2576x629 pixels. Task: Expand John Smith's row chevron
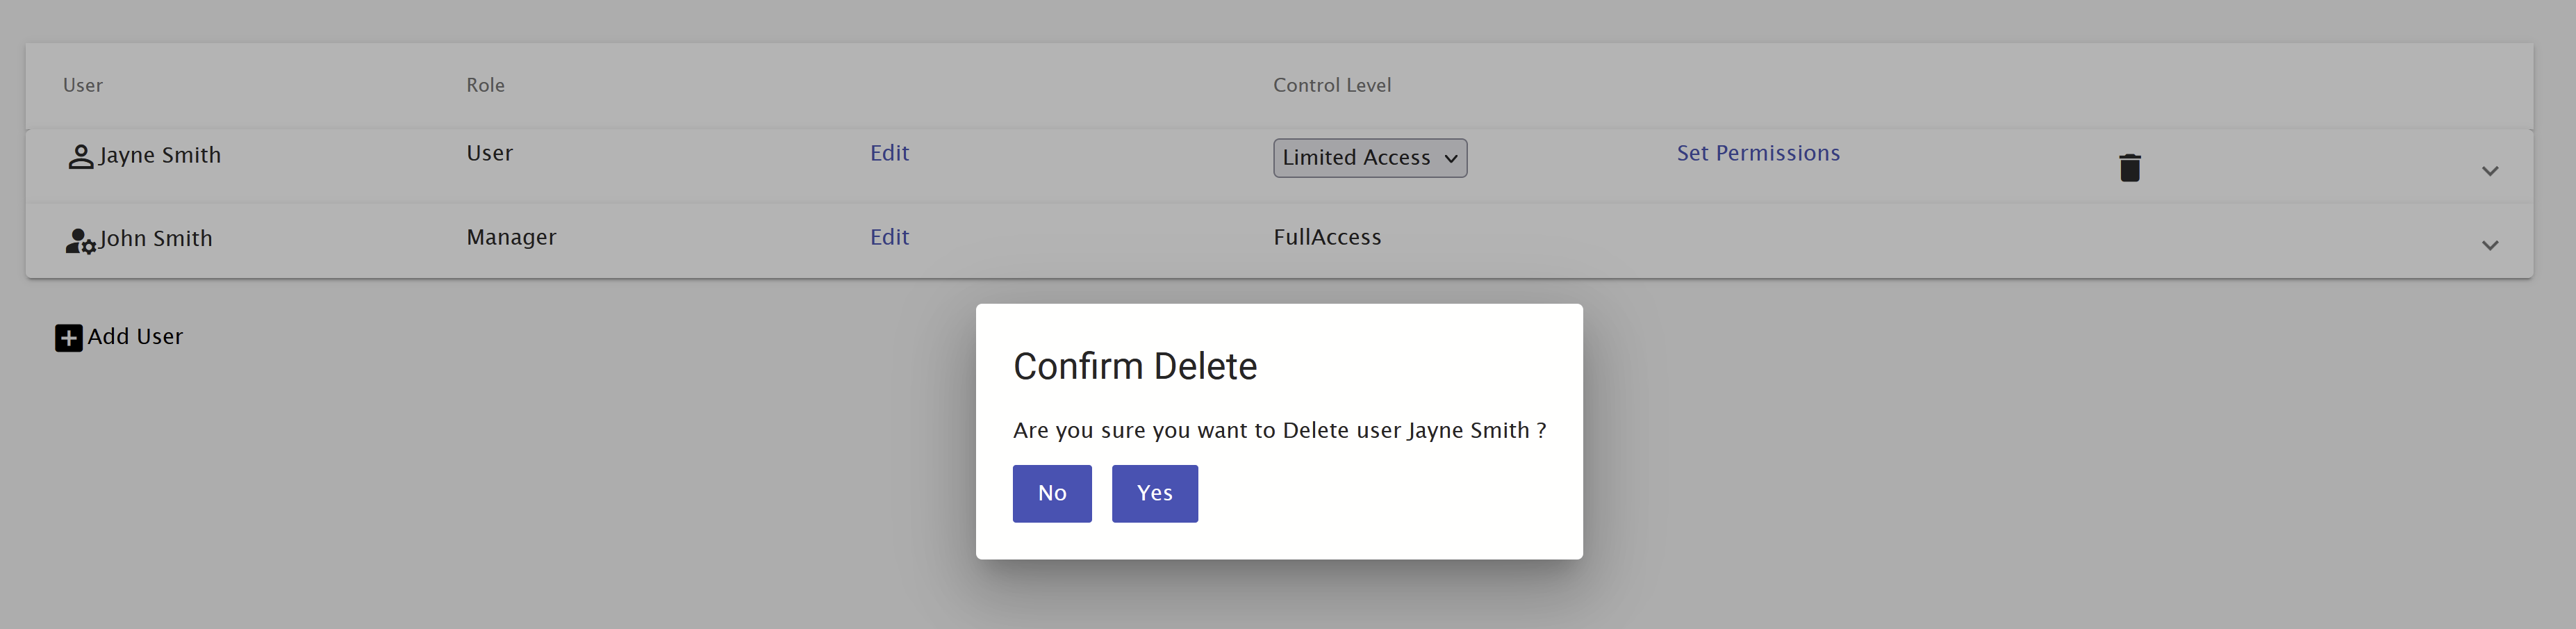[2490, 245]
